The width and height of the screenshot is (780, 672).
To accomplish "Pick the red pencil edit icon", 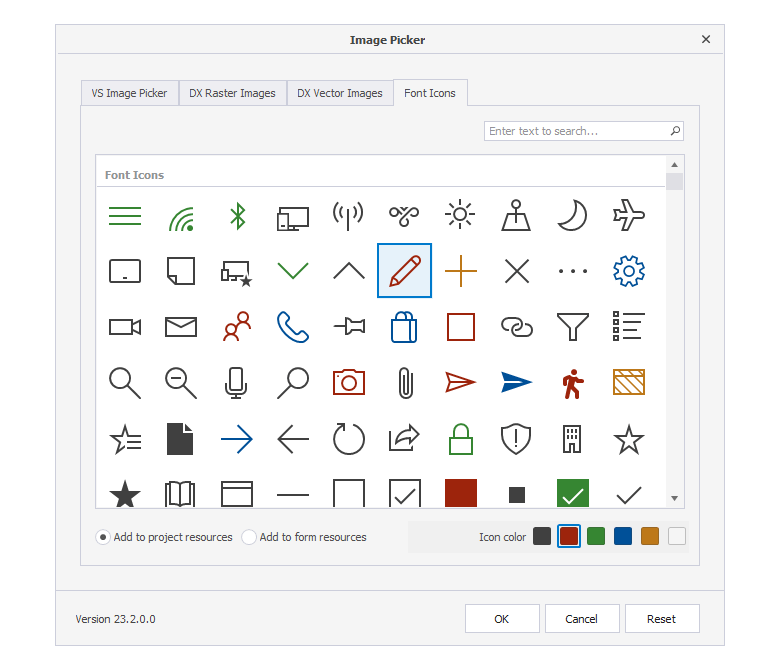I will (x=404, y=271).
